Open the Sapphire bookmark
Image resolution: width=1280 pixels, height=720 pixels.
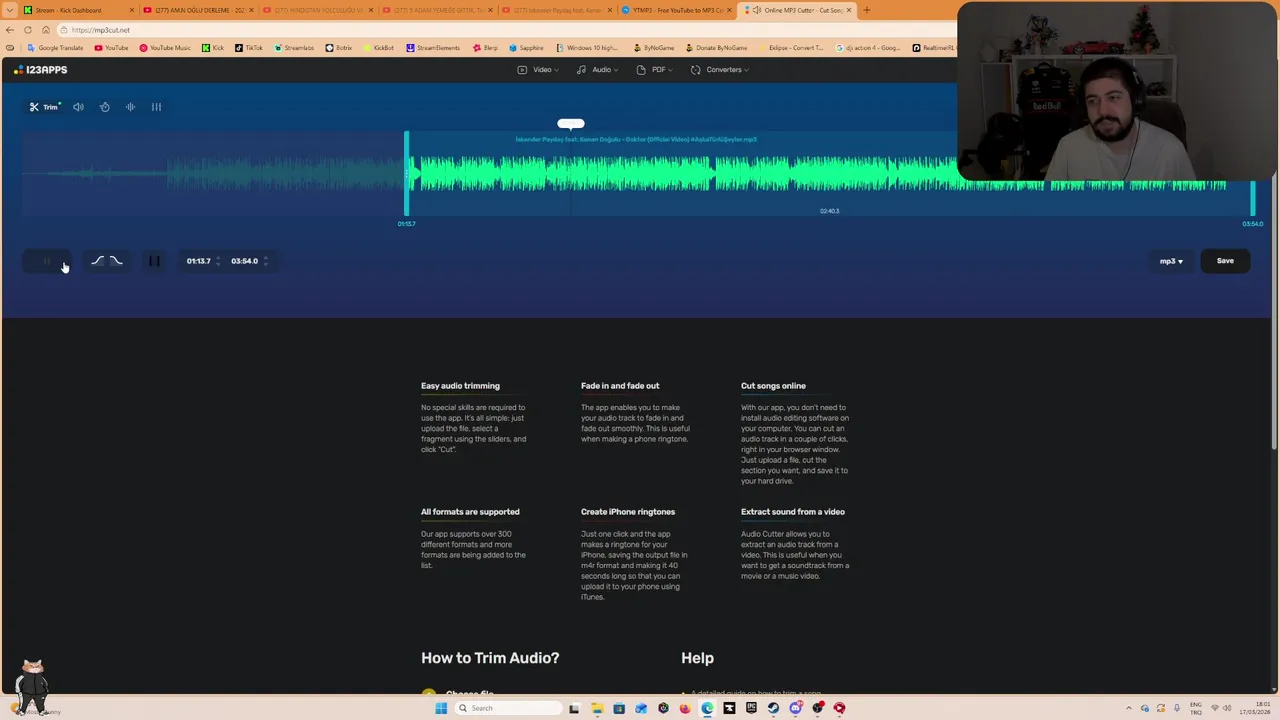click(x=526, y=48)
